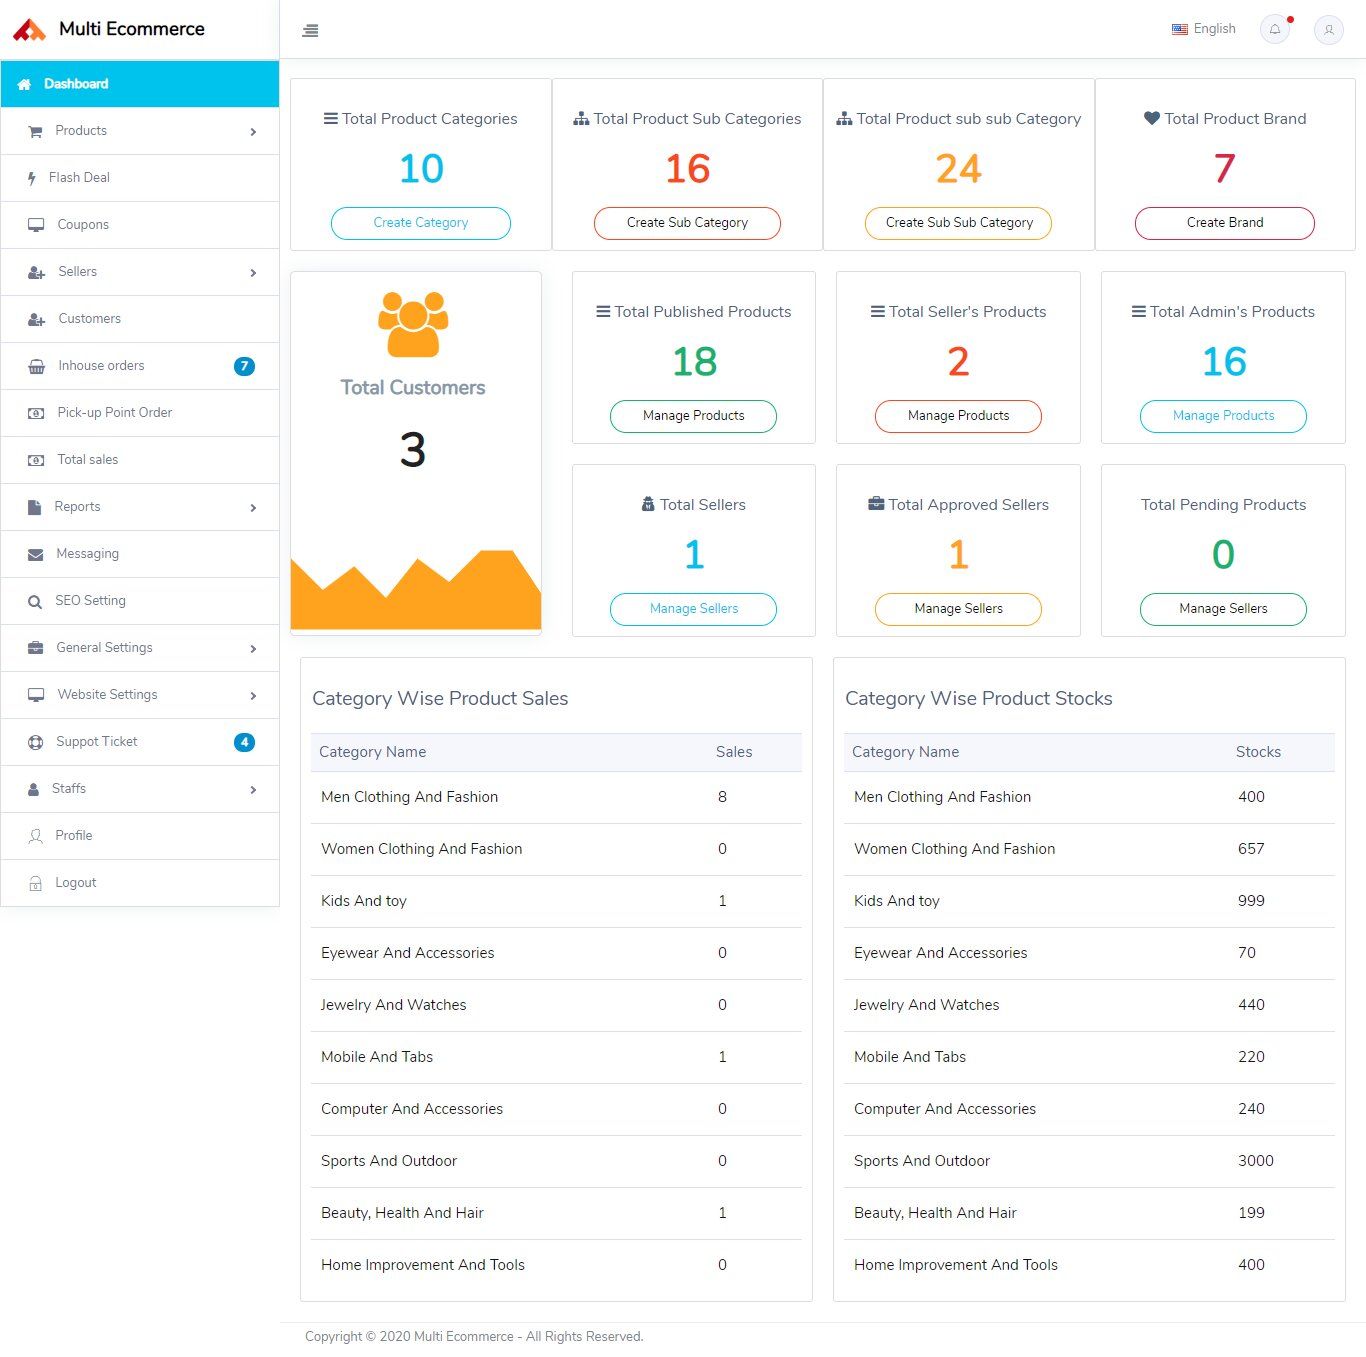Screen dimensions: 1366x1357
Task: Click the Customers user-plus icon
Action: click(36, 319)
